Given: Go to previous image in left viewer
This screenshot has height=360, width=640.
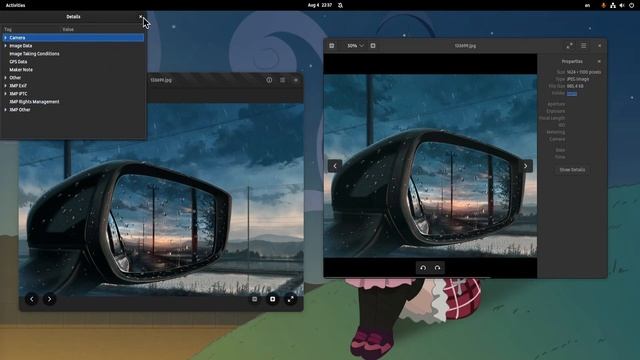Looking at the screenshot, I should pos(31,299).
